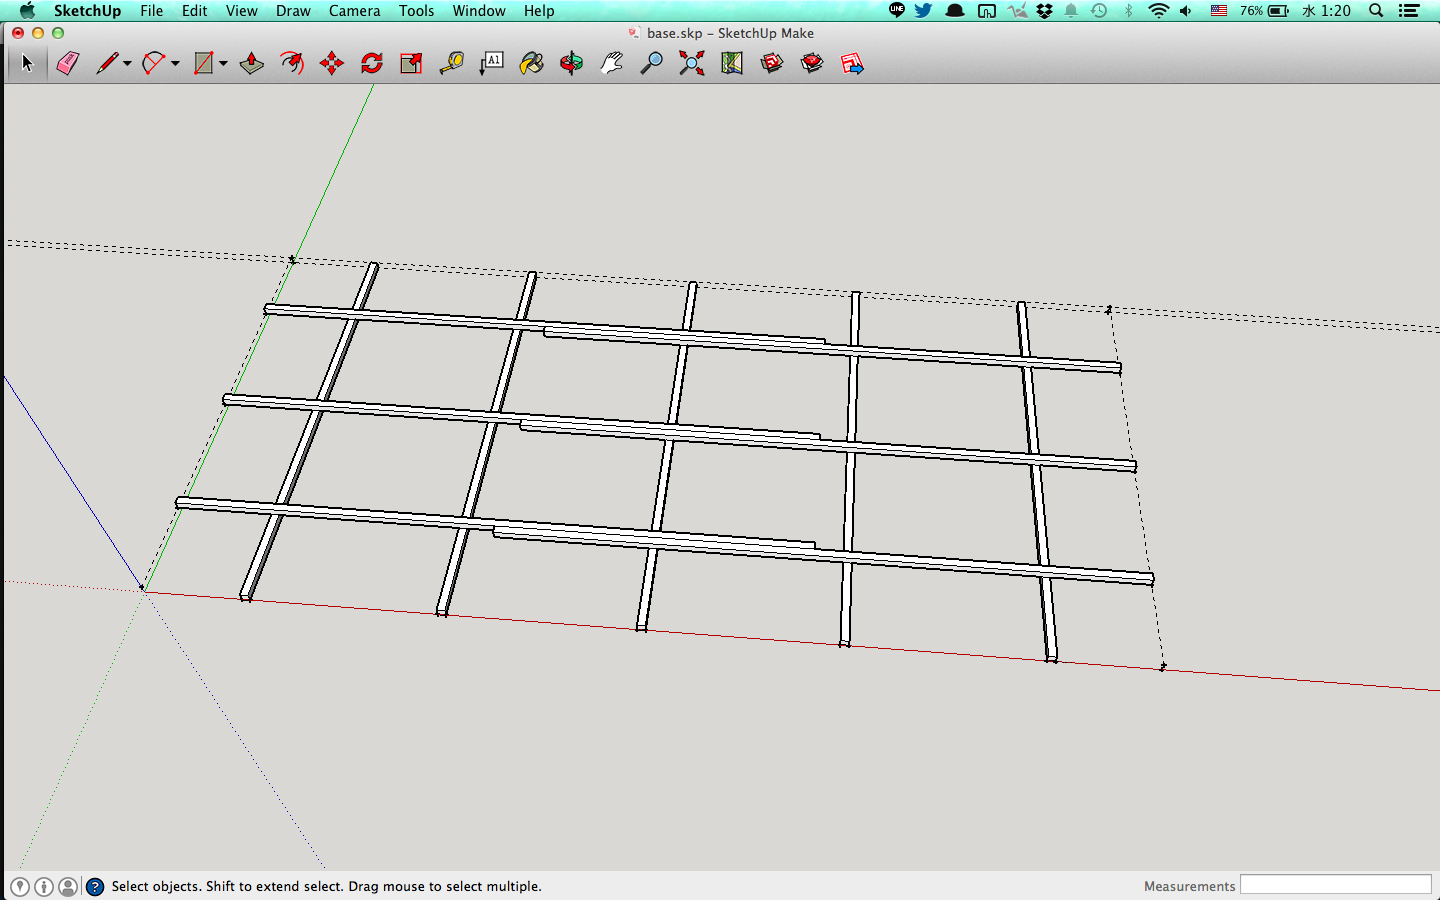Select the Rotate tool
1440x900 pixels.
pos(371,64)
